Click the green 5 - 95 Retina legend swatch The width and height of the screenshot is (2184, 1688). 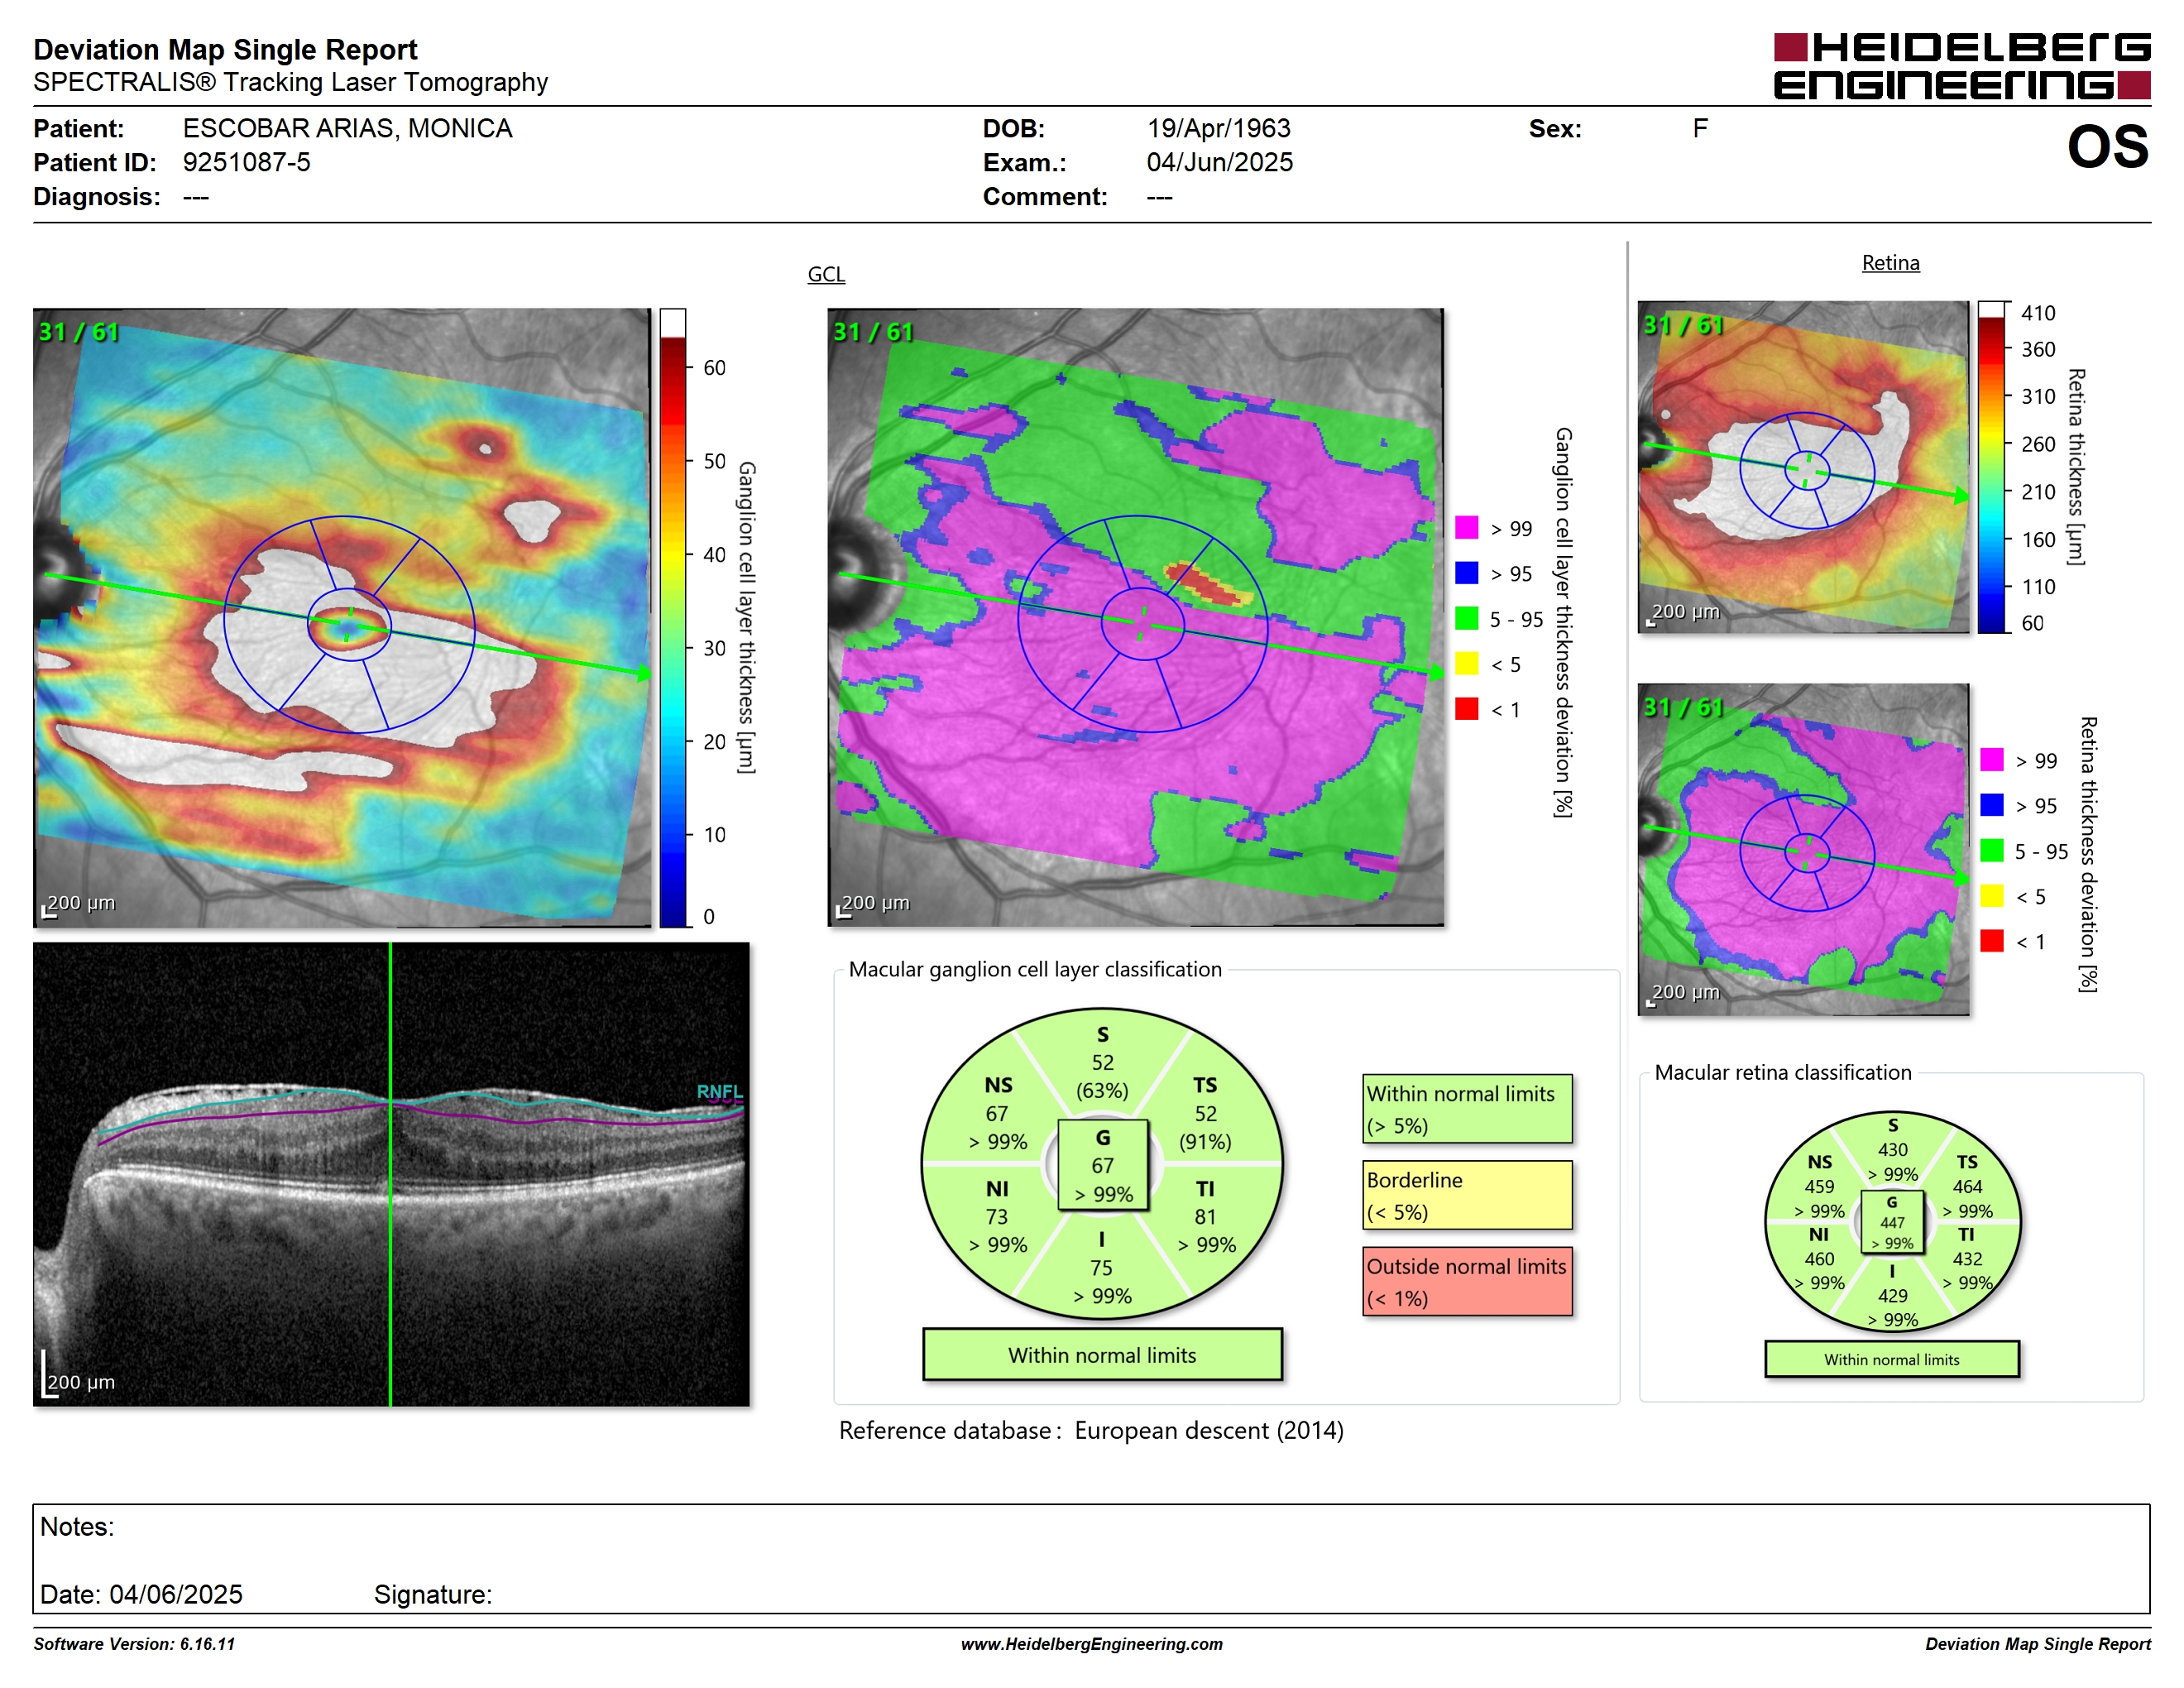click(x=1991, y=850)
